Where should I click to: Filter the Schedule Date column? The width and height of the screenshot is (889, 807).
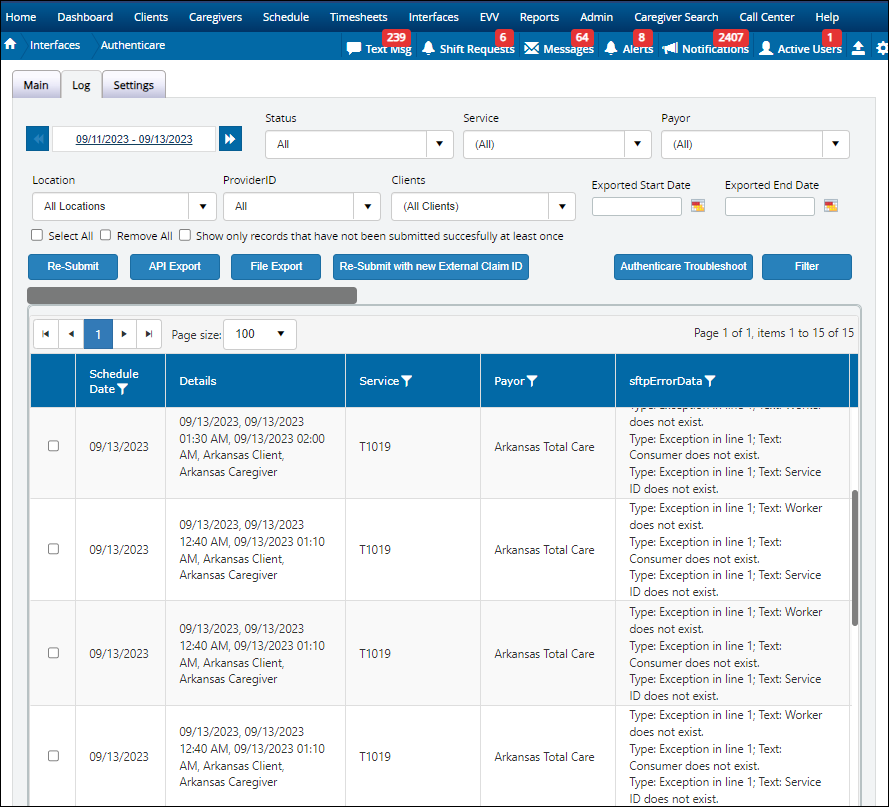tap(122, 389)
